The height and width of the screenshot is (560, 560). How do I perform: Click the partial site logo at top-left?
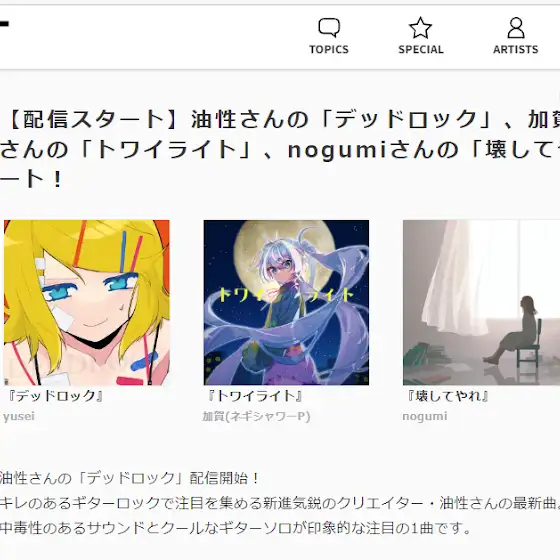(4, 24)
